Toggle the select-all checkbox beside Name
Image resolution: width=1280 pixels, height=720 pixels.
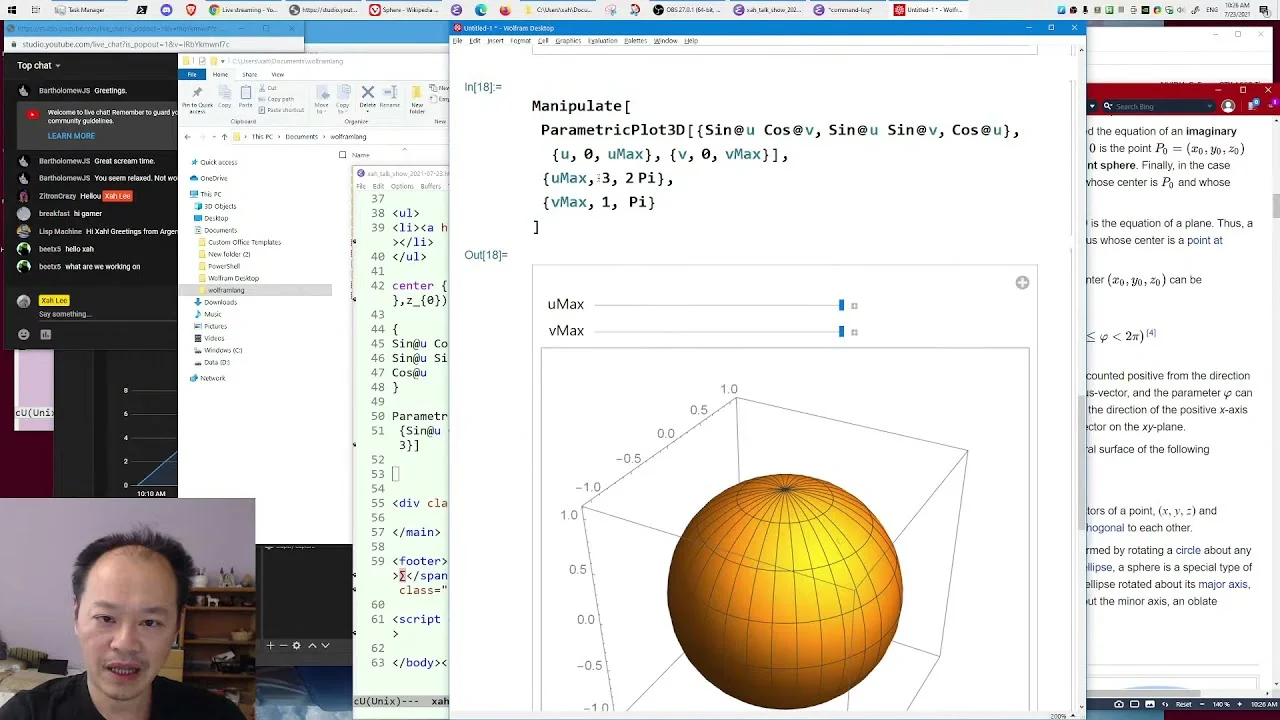coord(342,155)
